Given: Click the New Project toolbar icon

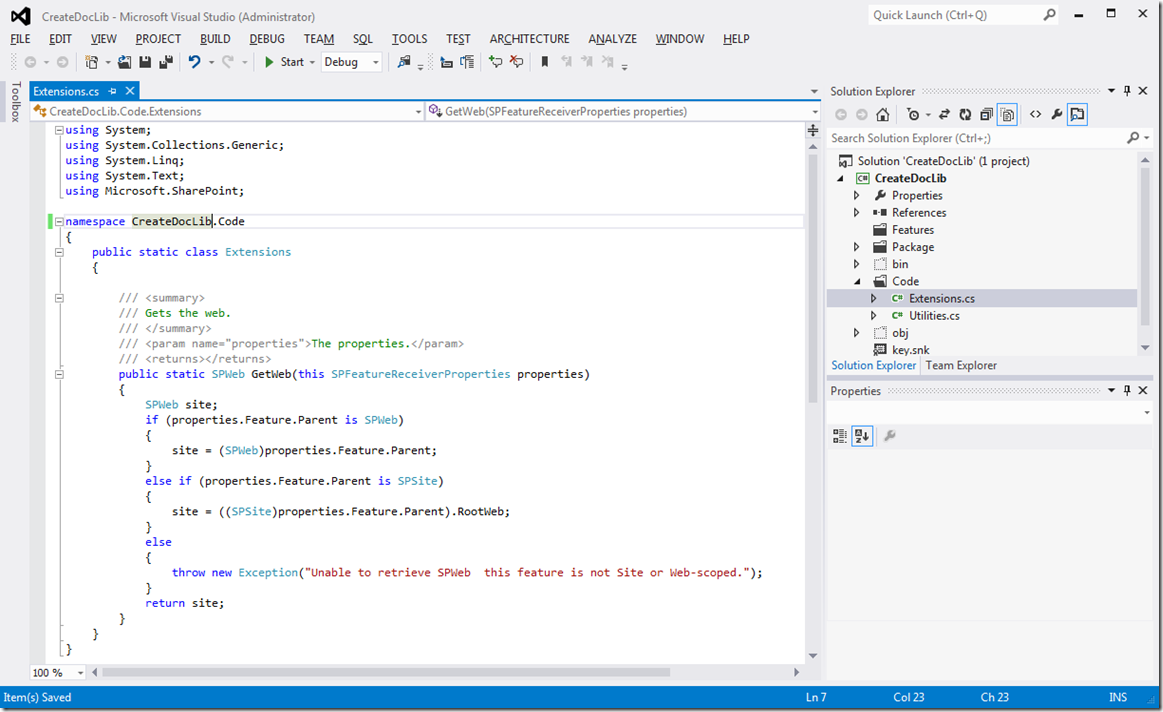Looking at the screenshot, I should click(92, 62).
